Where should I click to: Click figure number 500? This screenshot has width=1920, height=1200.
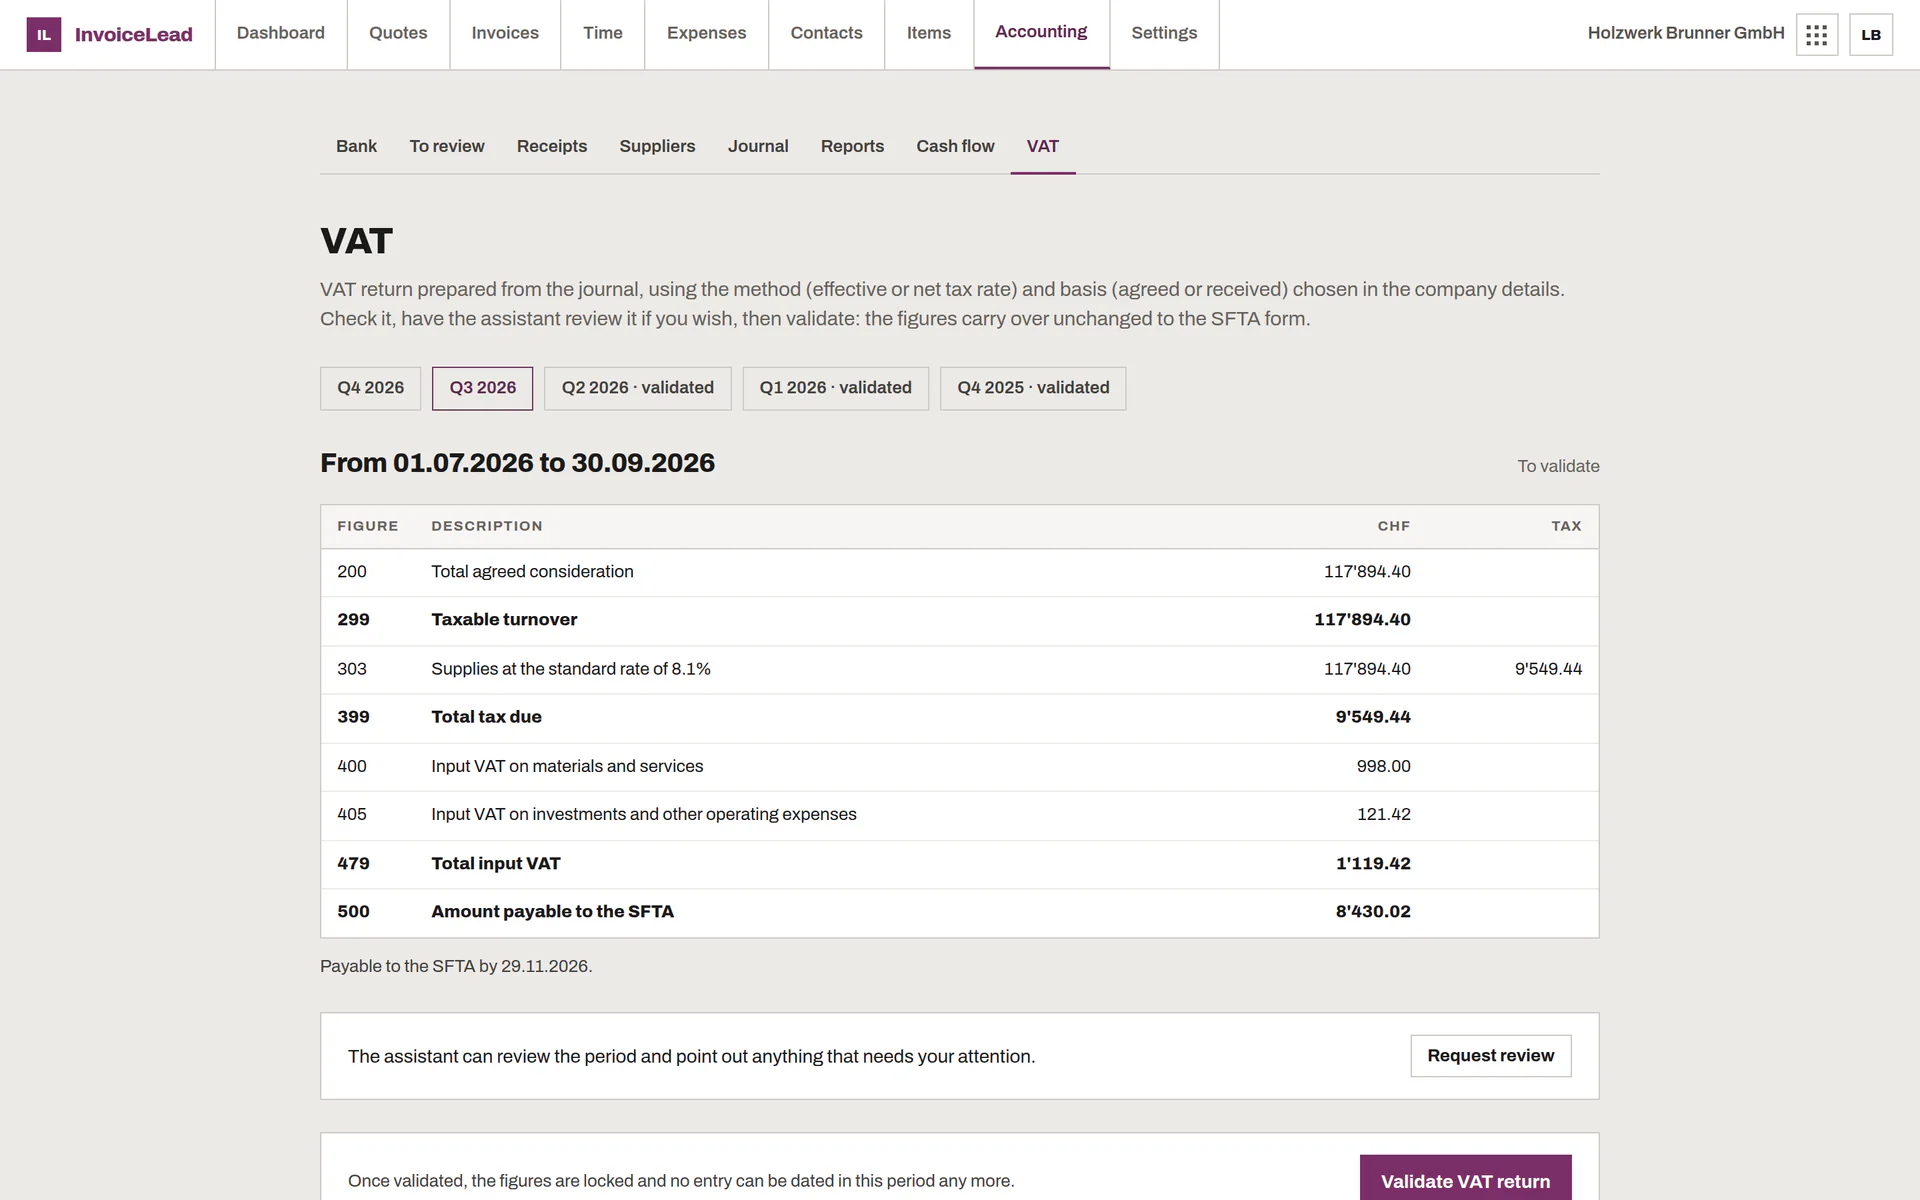pyautogui.click(x=353, y=912)
